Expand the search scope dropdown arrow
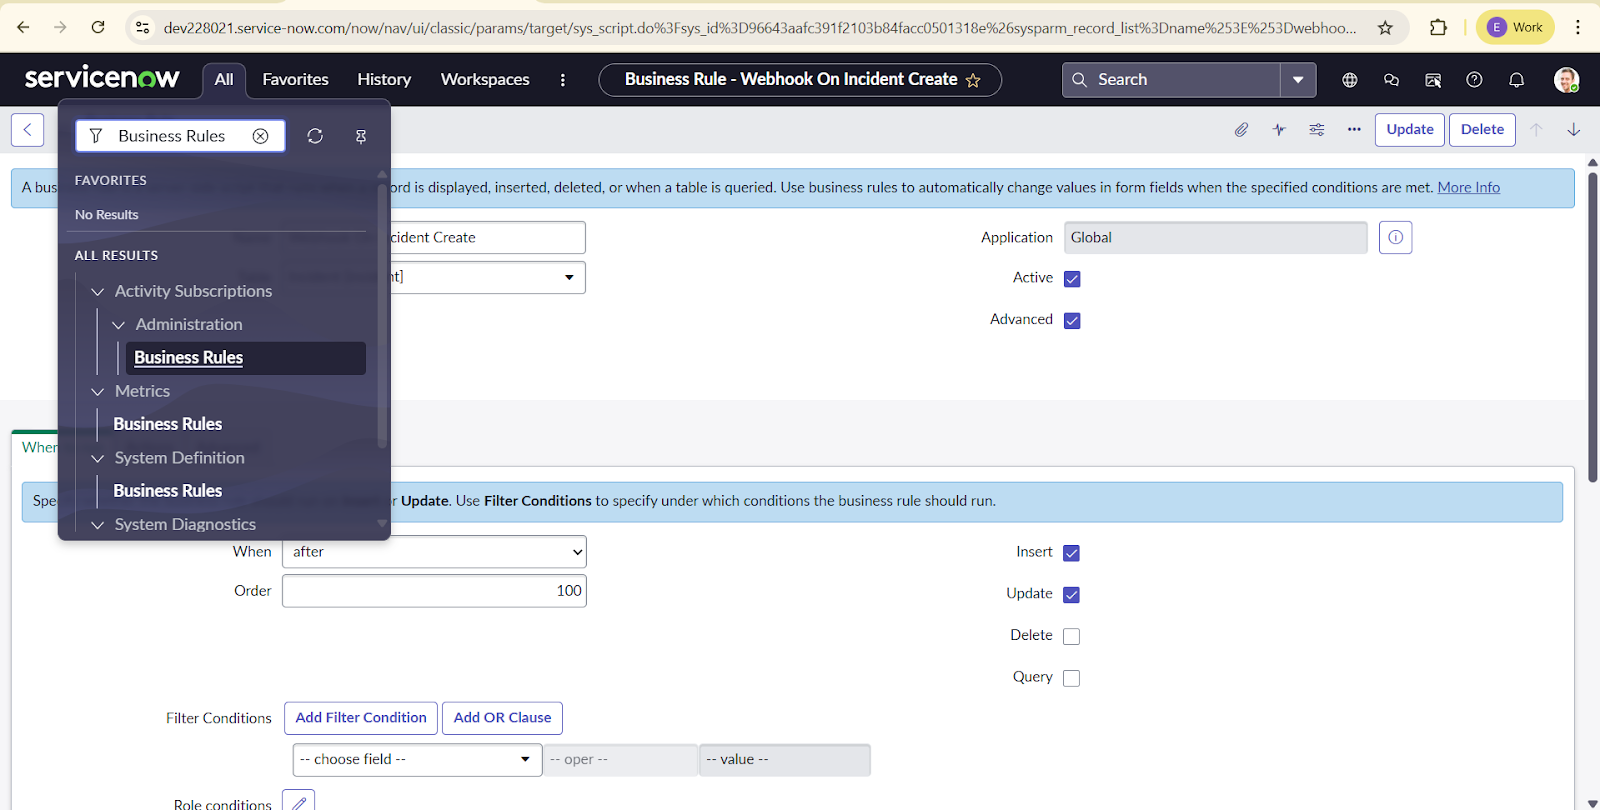The width and height of the screenshot is (1600, 810). 1298,80
